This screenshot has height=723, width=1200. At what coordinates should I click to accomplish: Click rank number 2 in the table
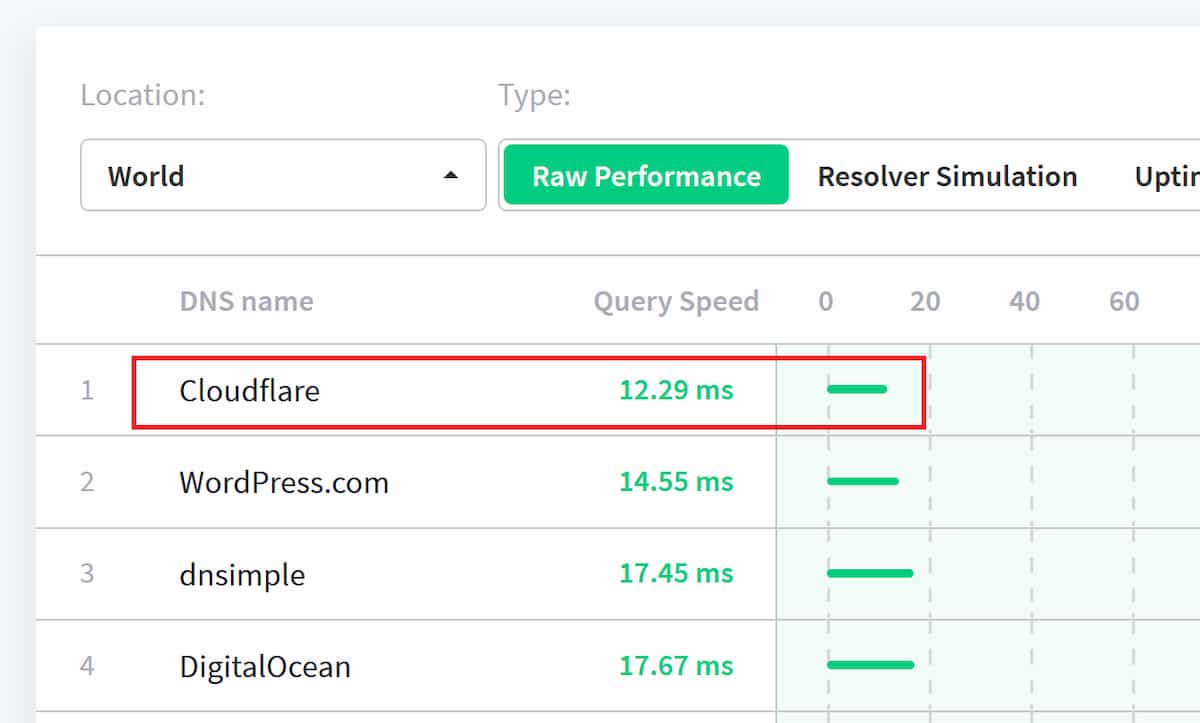tap(87, 482)
